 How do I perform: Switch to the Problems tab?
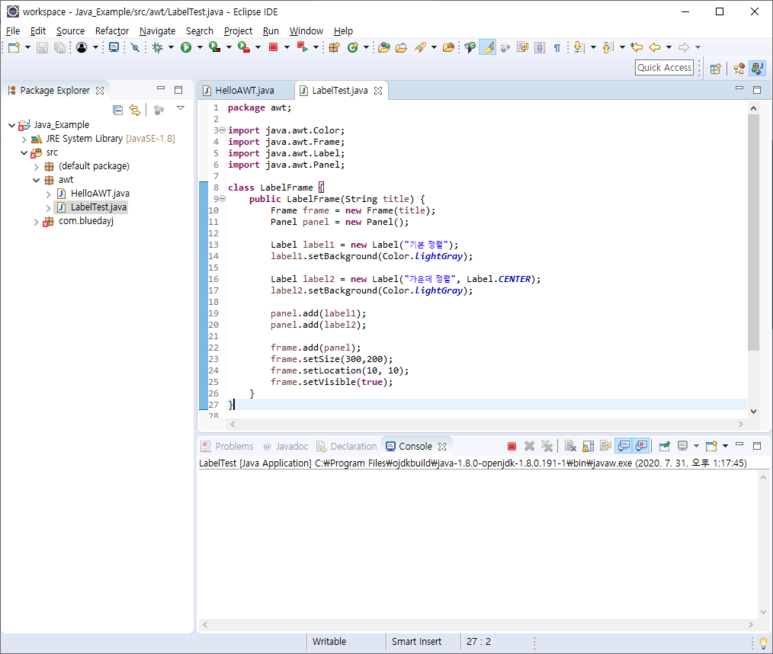pos(227,447)
